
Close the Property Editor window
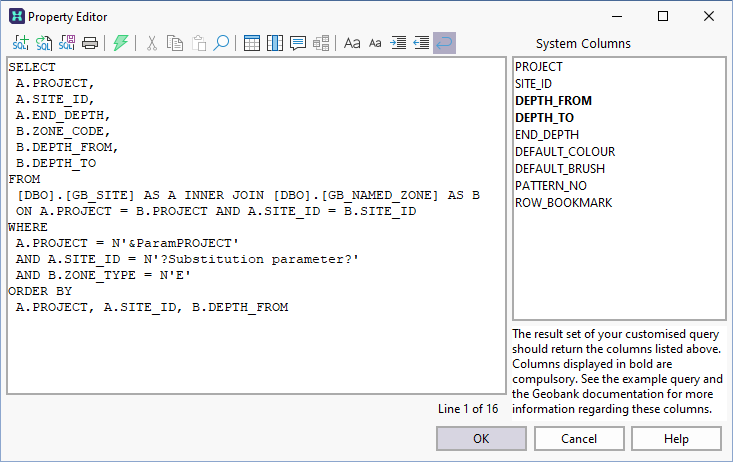click(709, 16)
